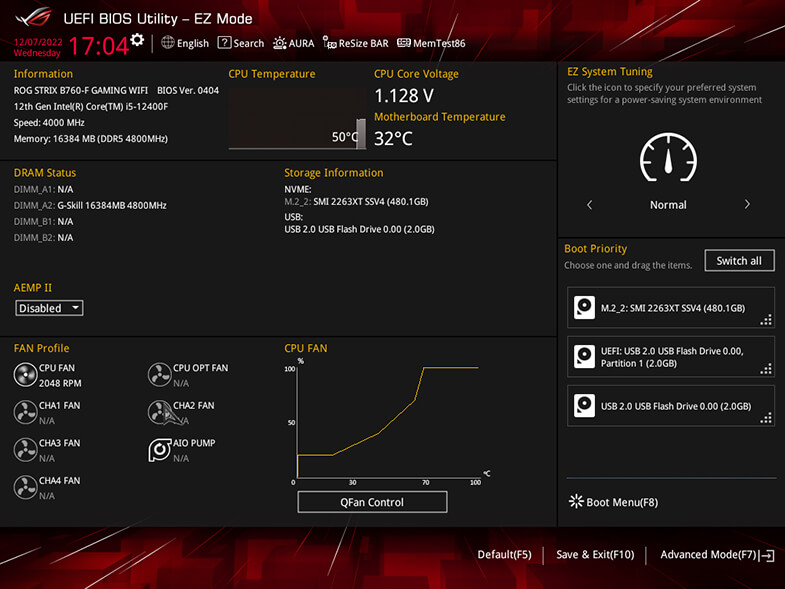Click the CPU temperature 50°C bar
Image resolution: width=785 pixels, height=589 pixels.
(x=361, y=134)
